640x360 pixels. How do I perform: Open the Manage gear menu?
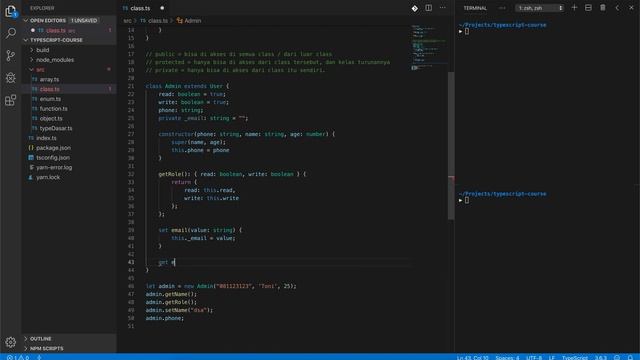[11, 342]
